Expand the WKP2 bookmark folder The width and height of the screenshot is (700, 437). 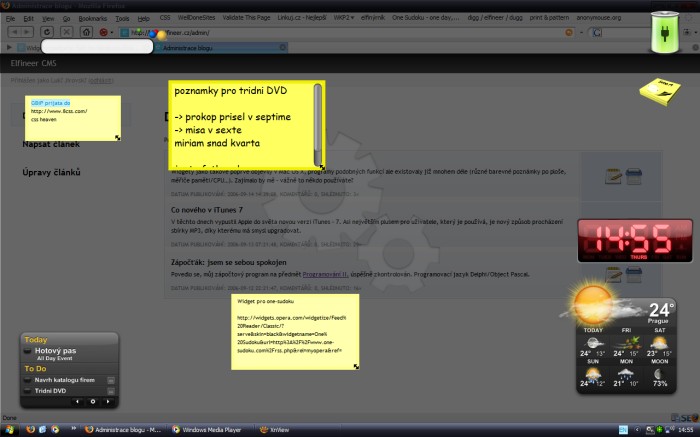click(x=344, y=18)
